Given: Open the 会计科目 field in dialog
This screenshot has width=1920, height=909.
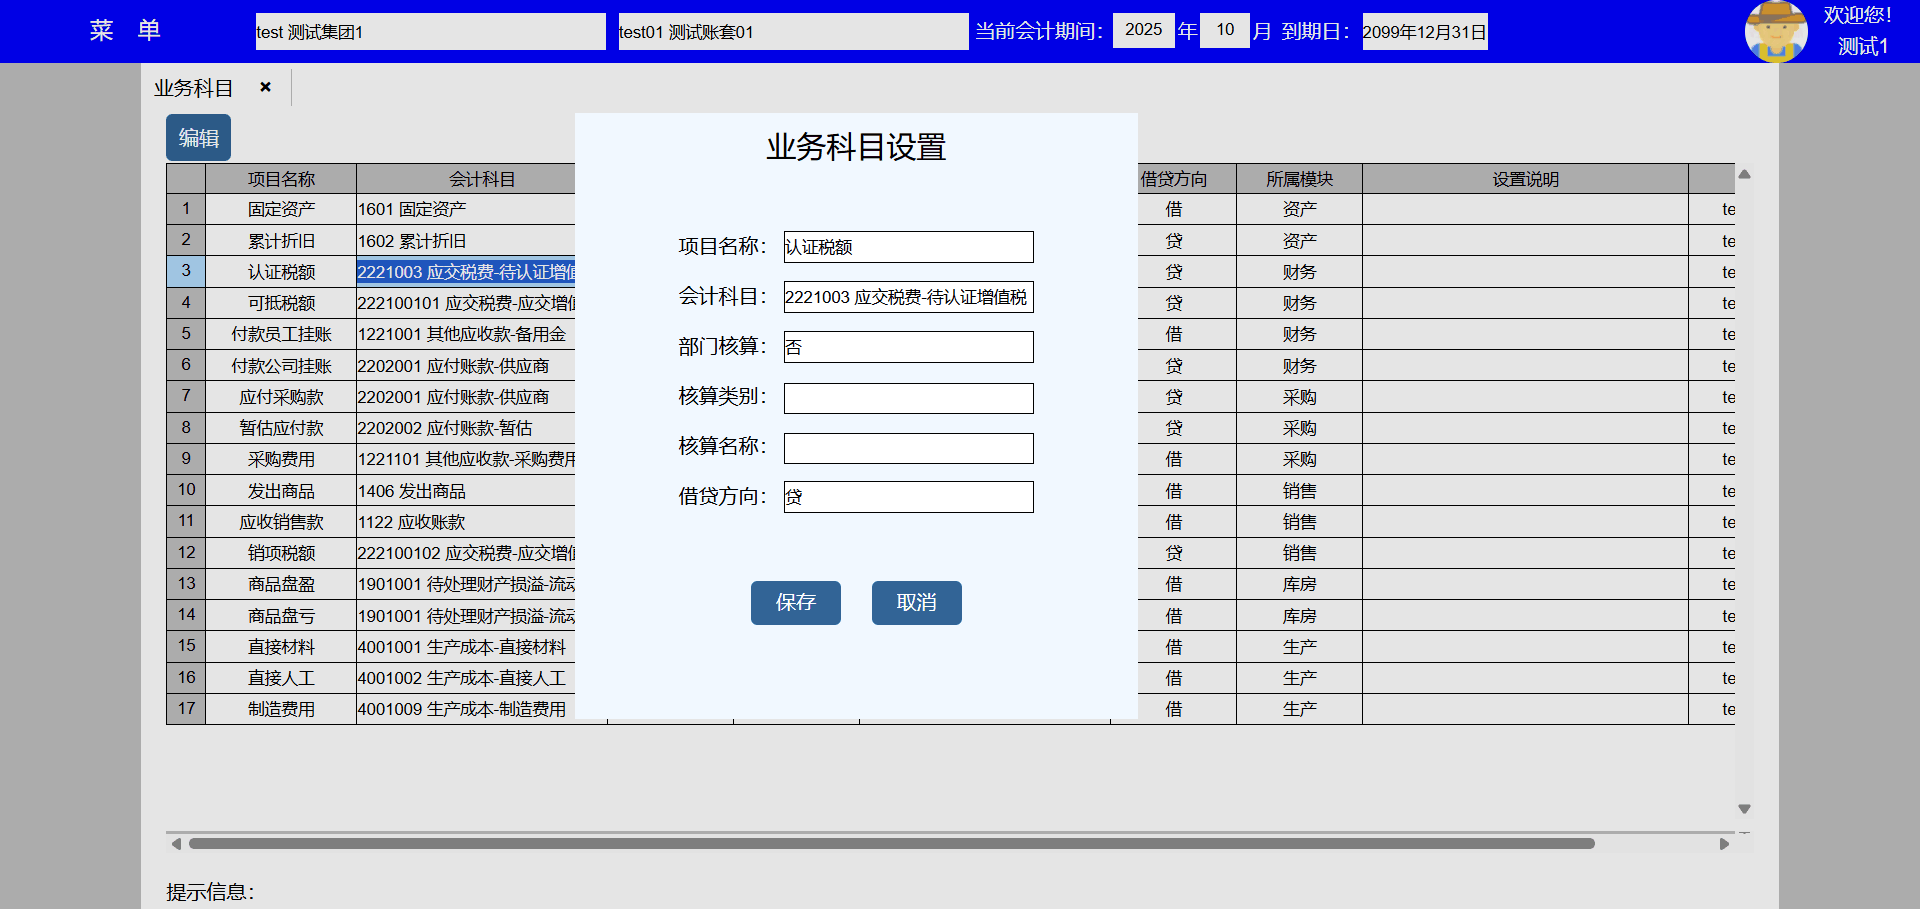Looking at the screenshot, I should pos(908,297).
